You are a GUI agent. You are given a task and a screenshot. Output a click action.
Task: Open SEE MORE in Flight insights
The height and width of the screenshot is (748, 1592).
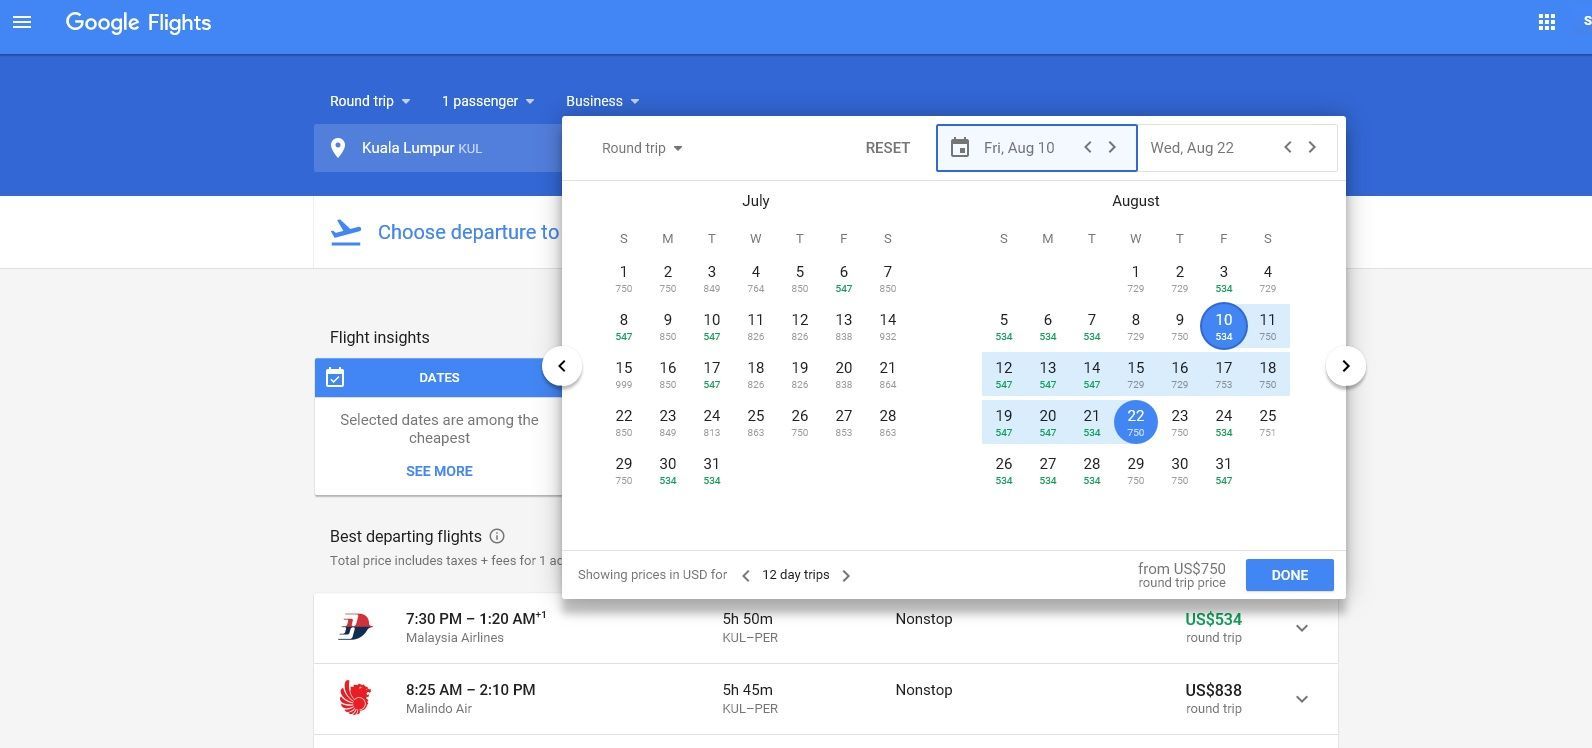click(439, 471)
